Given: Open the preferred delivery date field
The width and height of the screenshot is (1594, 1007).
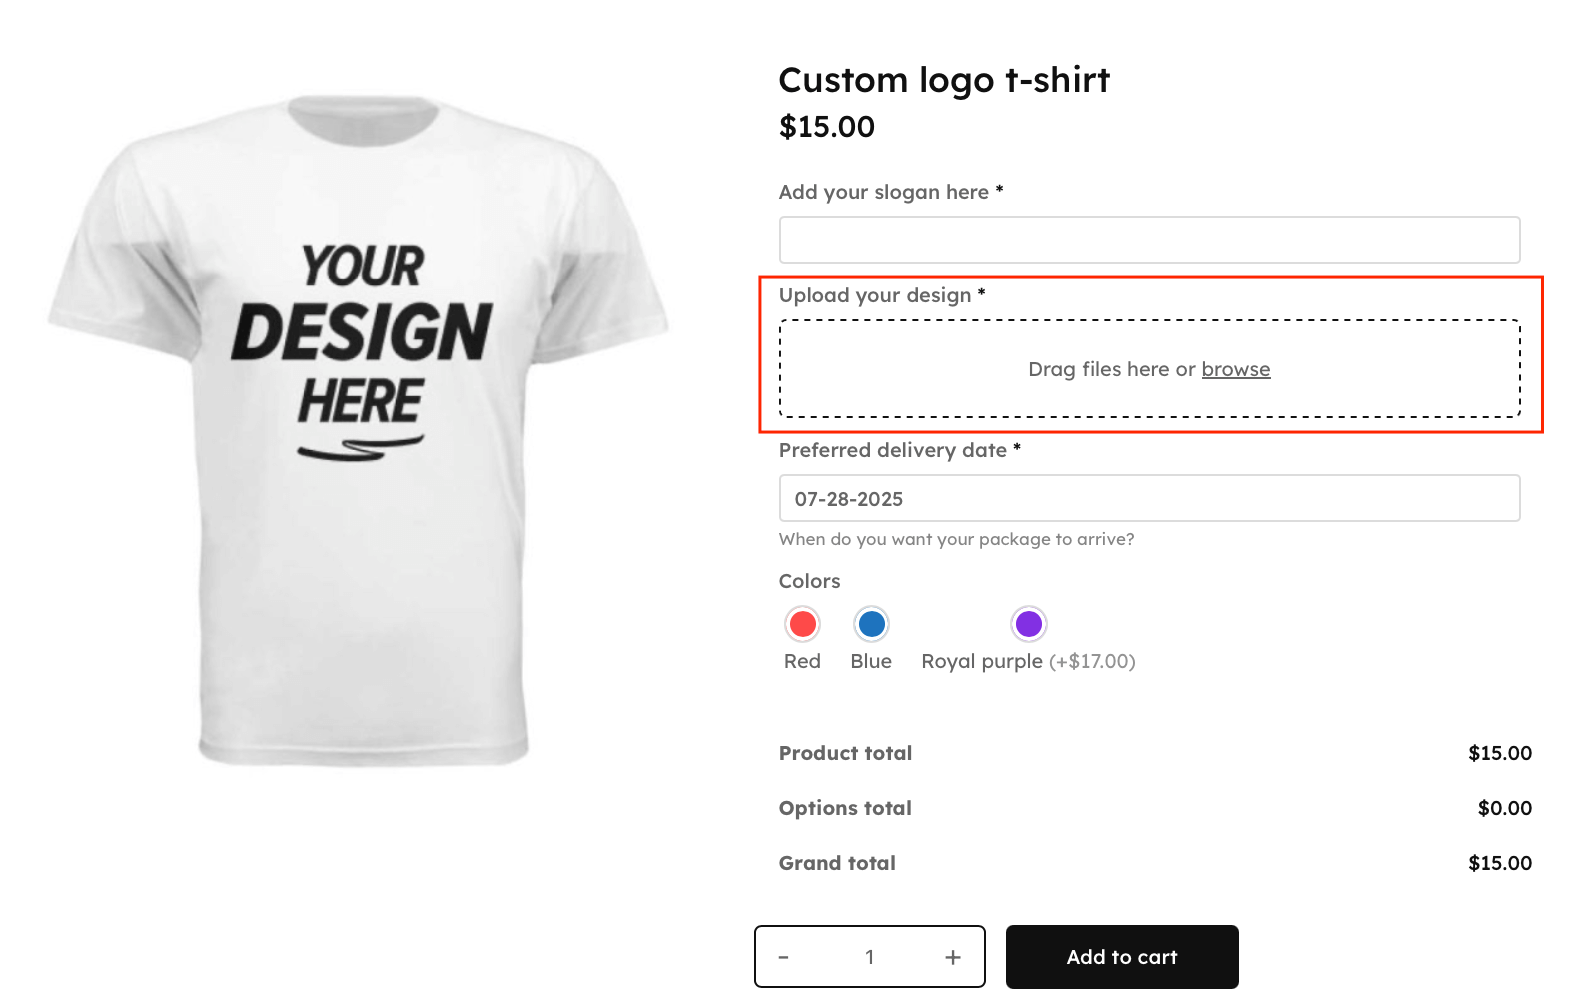Looking at the screenshot, I should pyautogui.click(x=1149, y=498).
